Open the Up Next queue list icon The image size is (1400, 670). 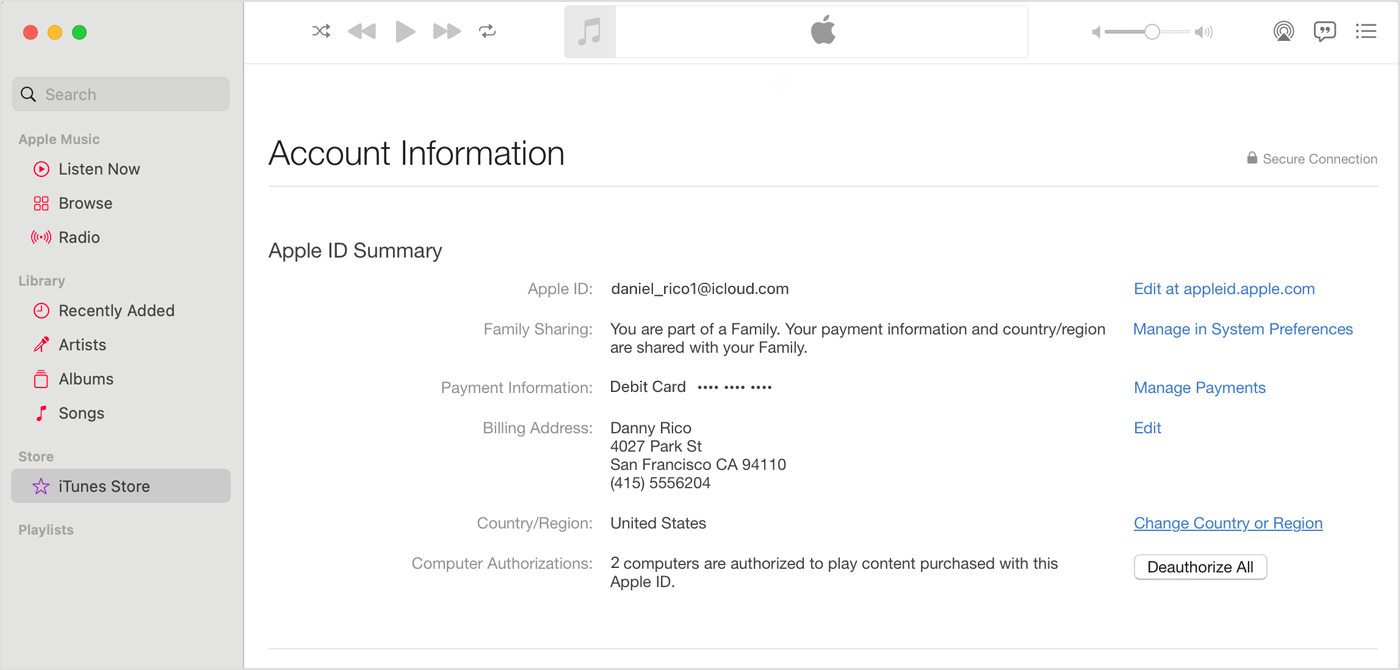(x=1366, y=31)
